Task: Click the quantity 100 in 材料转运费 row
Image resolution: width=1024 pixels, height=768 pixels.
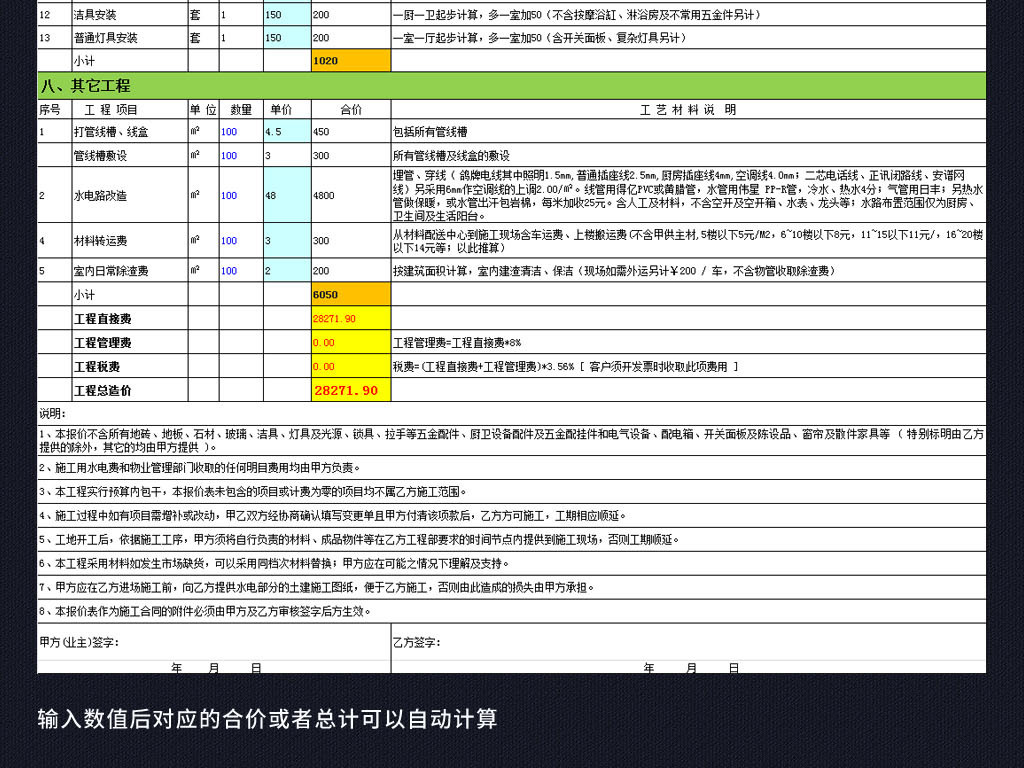Action: [x=241, y=240]
